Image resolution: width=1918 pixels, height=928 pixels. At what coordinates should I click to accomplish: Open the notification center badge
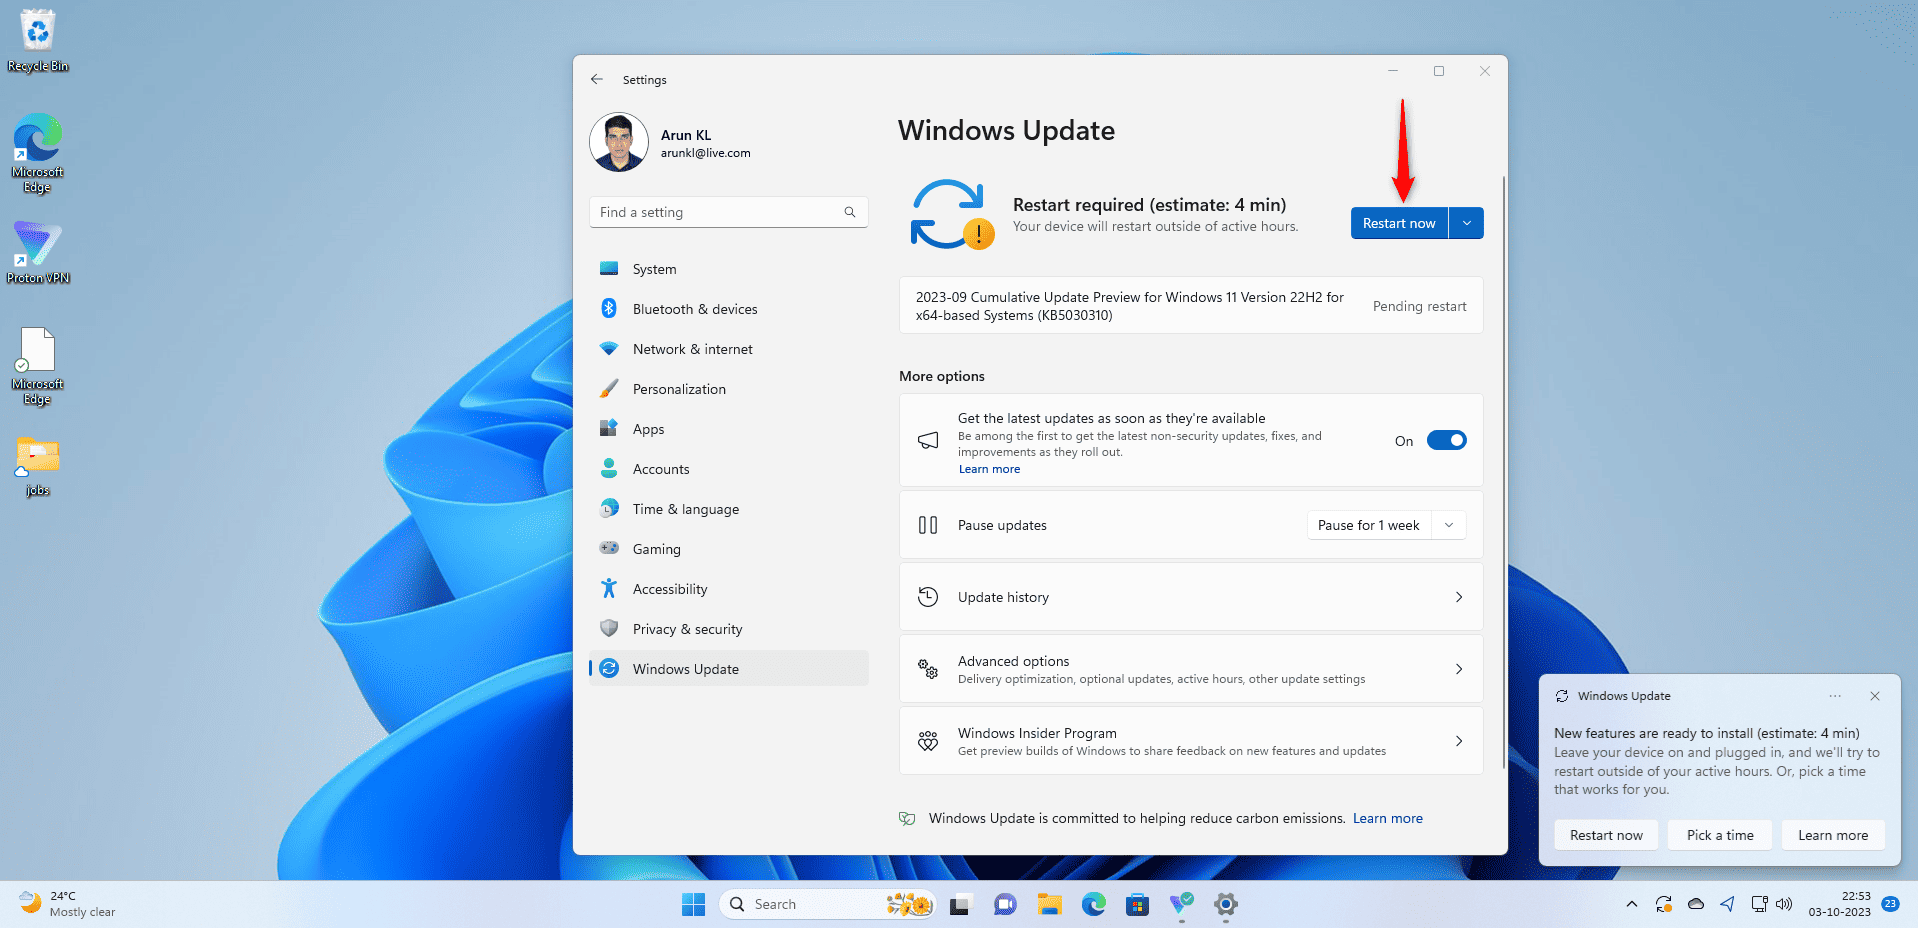pyautogui.click(x=1890, y=904)
